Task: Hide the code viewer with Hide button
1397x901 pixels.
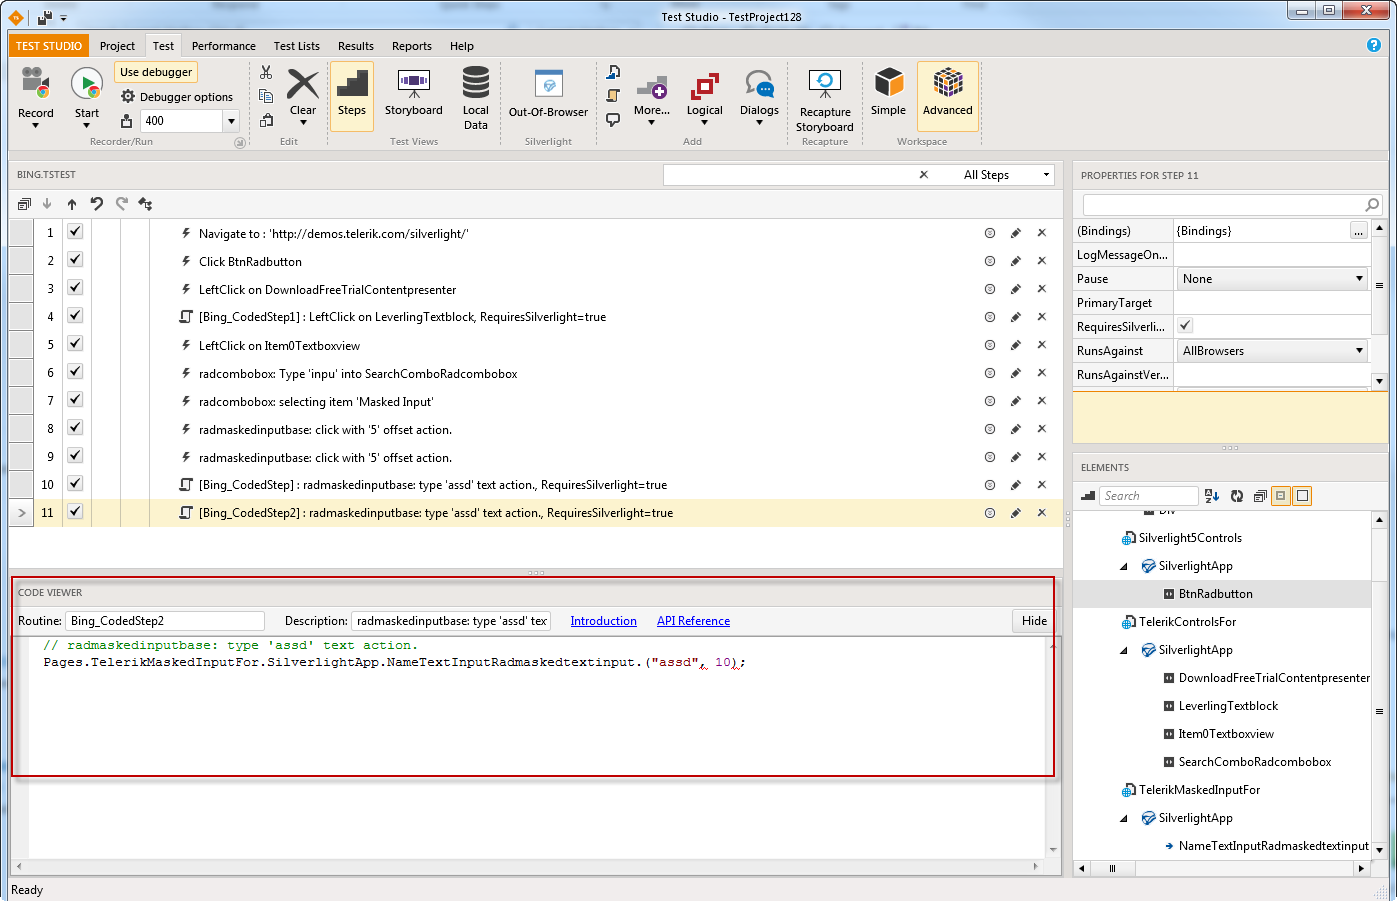Action: pyautogui.click(x=1034, y=621)
